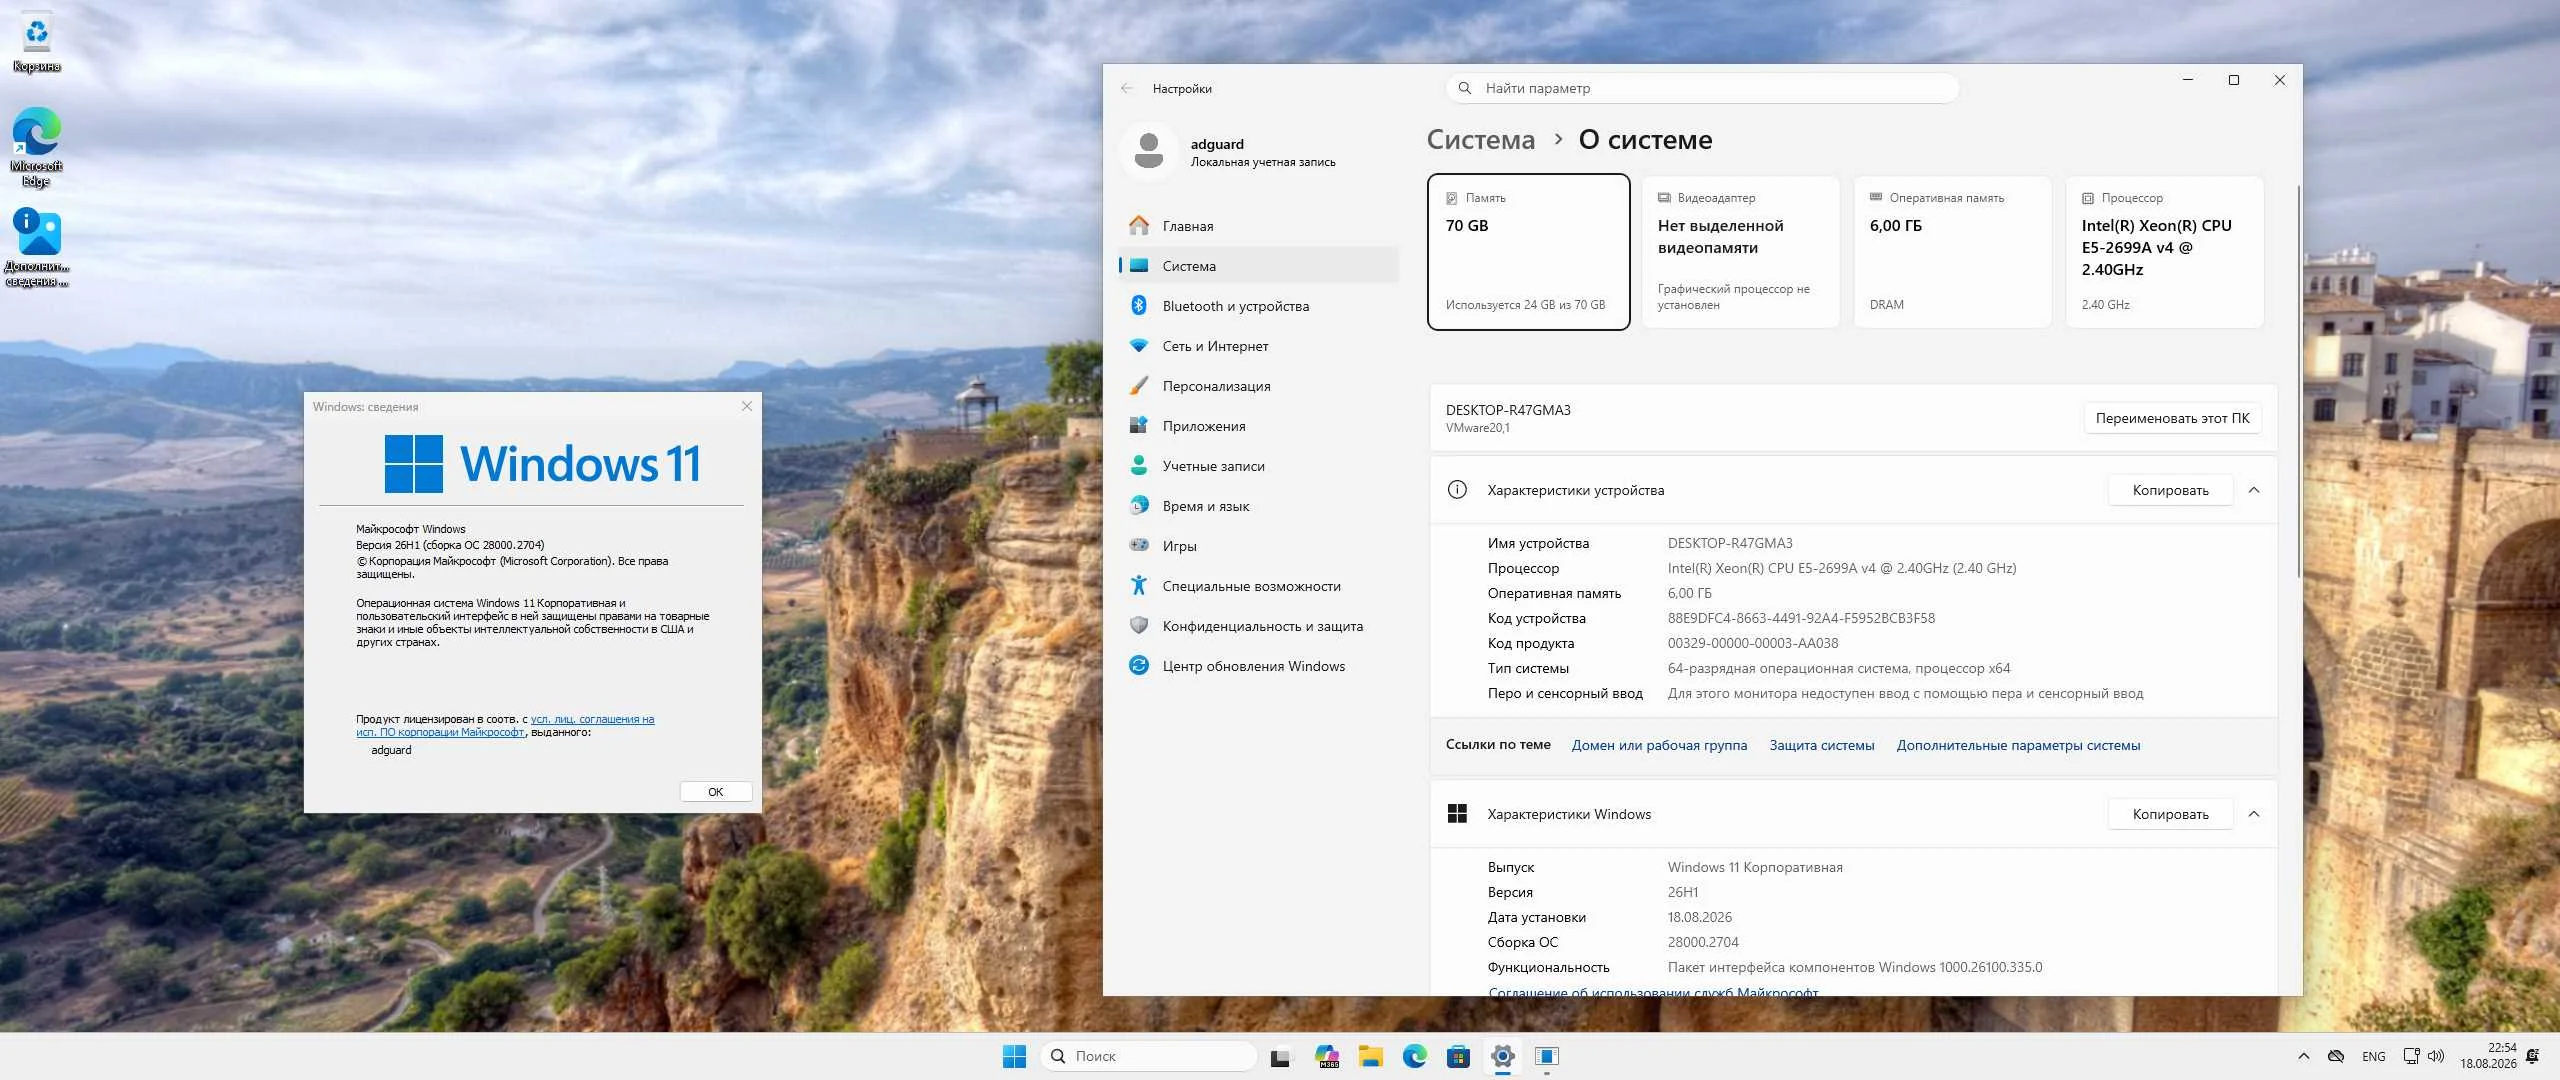
Task: Open the Windows Start menu
Action: tap(1014, 1056)
